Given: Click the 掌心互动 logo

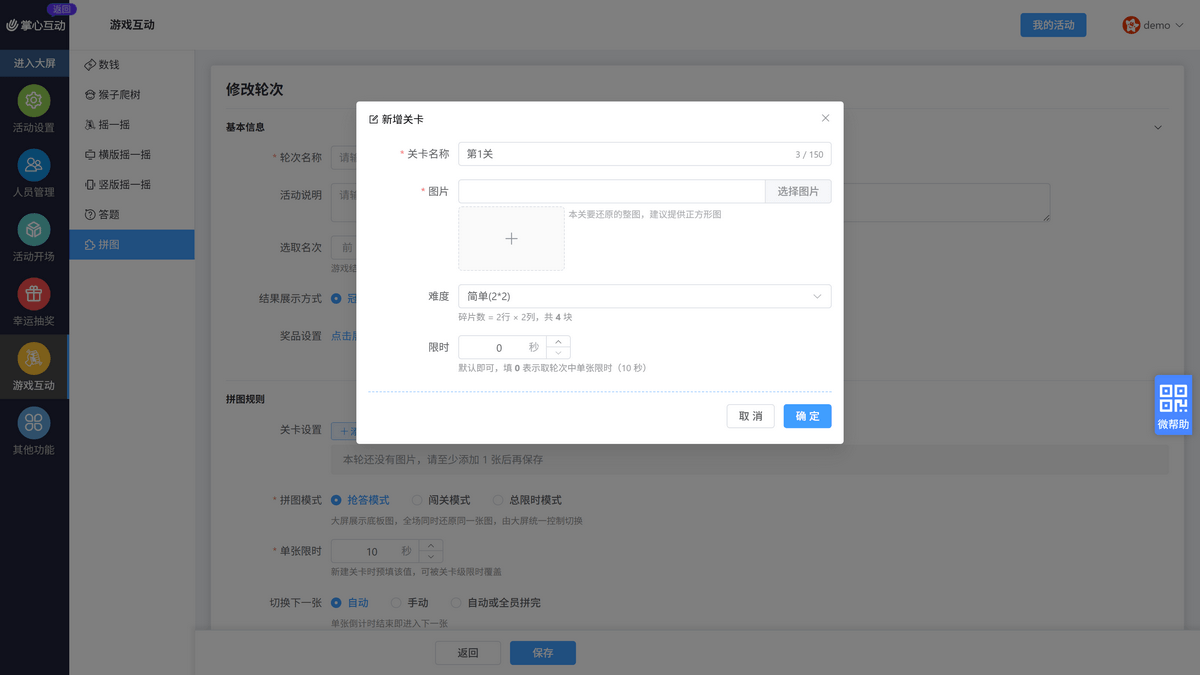Looking at the screenshot, I should 35,25.
